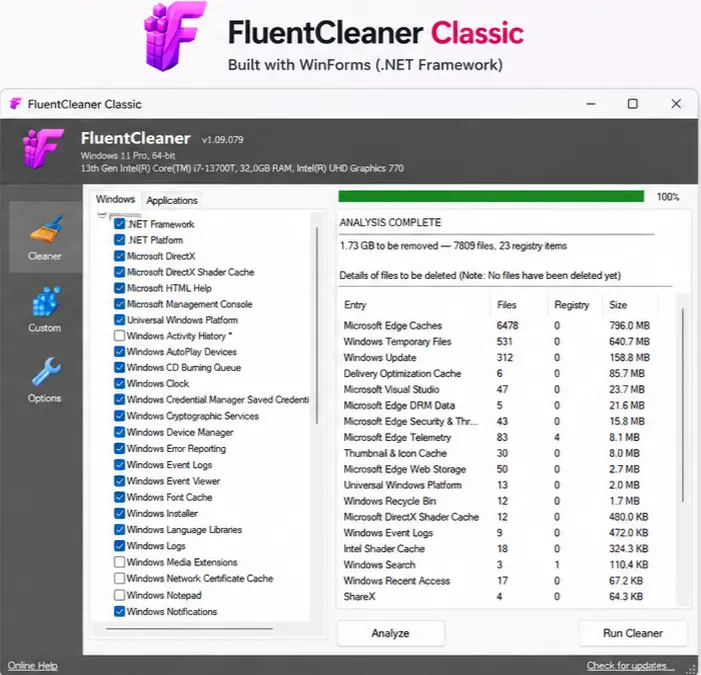Select the Windows Update result row
This screenshot has width=701, height=675.
496,358
